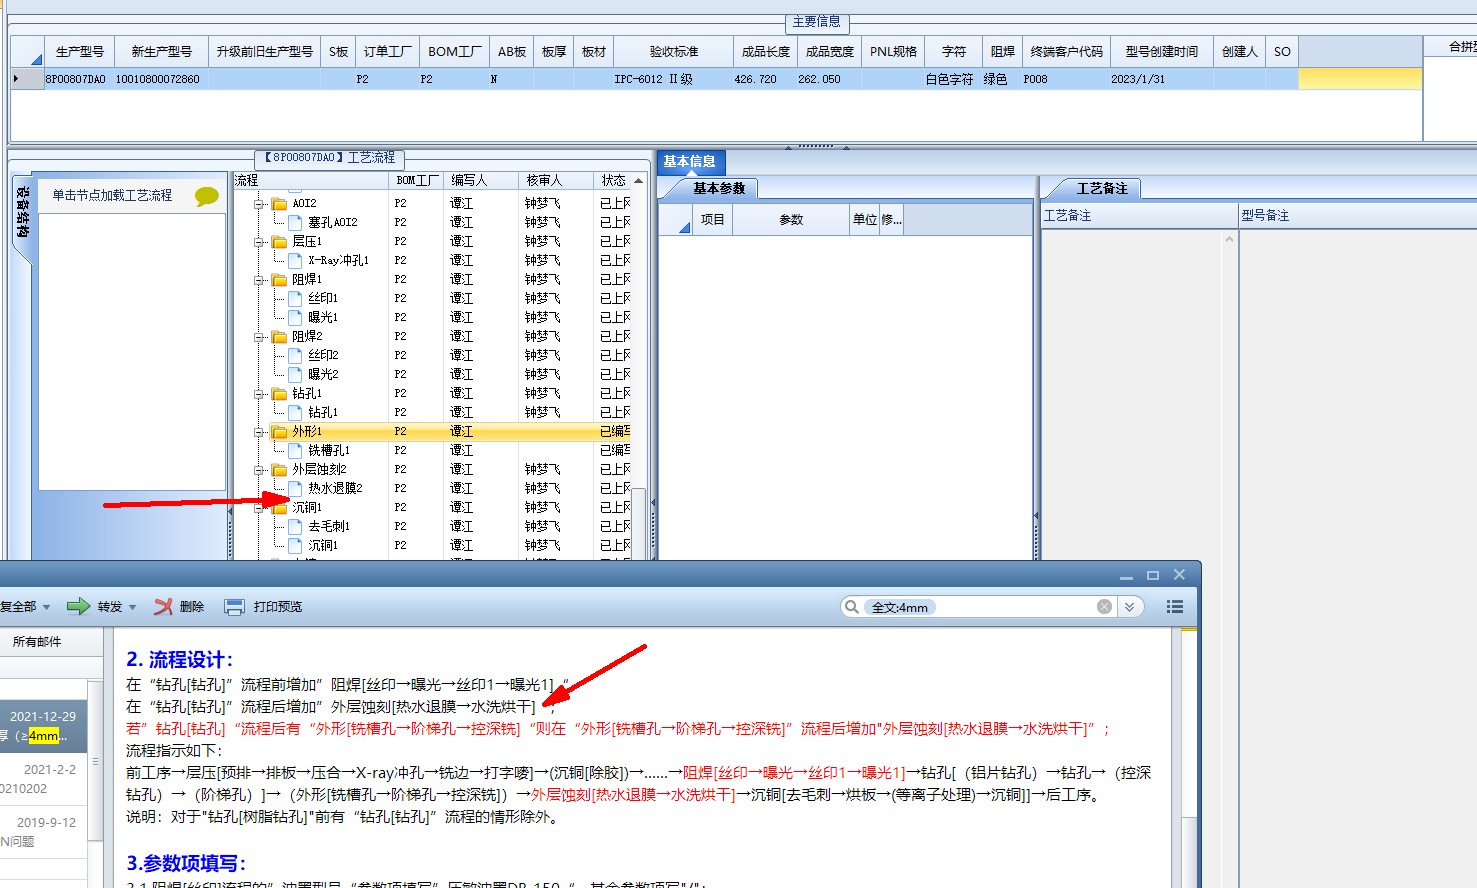This screenshot has height=888, width=1477.
Task: Open the list view options icon beside search
Action: pos(1175,606)
